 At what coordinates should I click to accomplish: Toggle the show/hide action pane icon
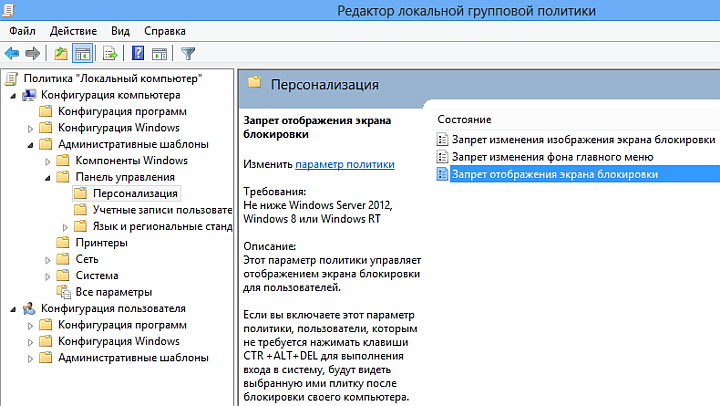(160, 53)
